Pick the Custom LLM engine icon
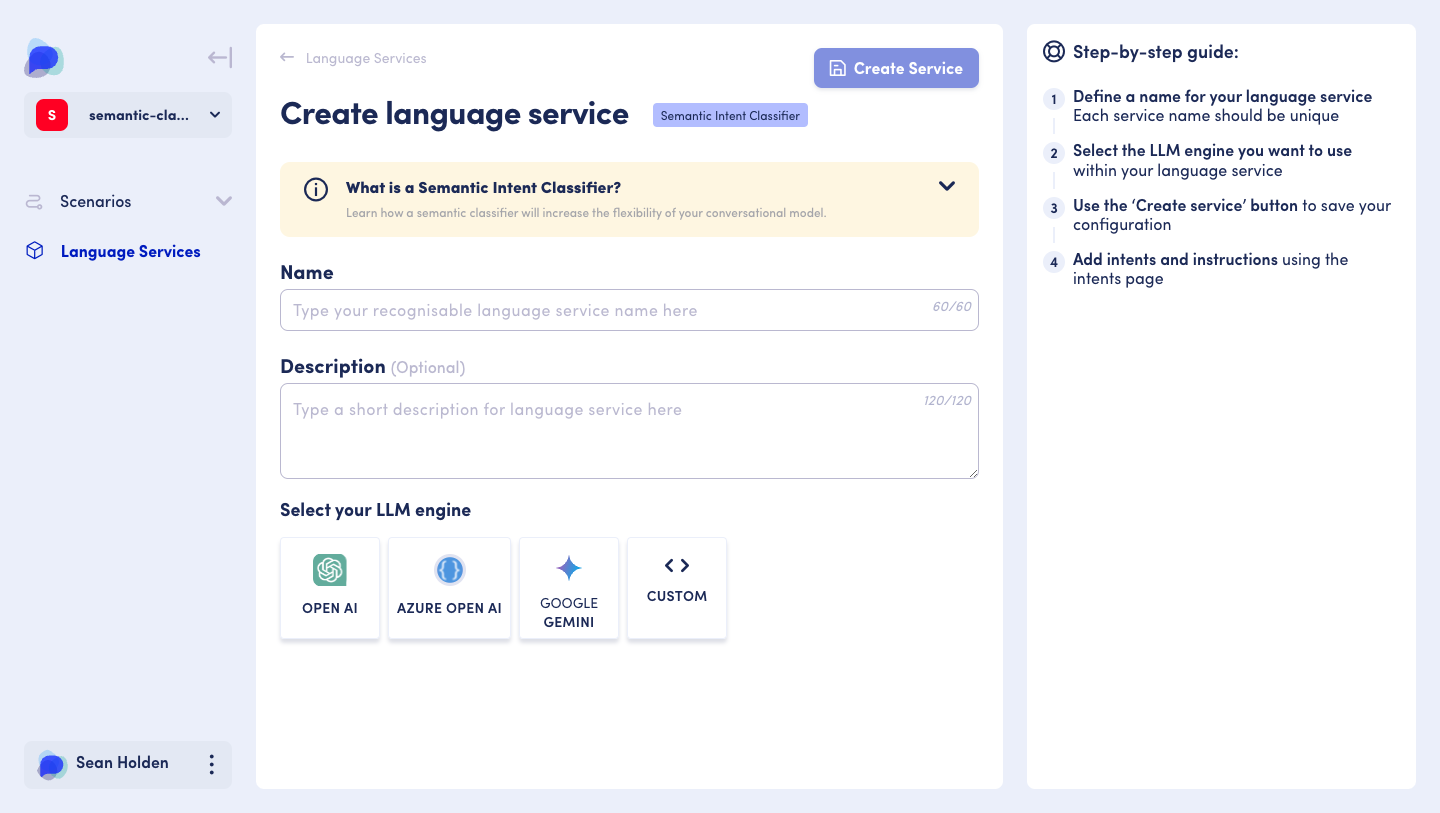 coord(677,565)
